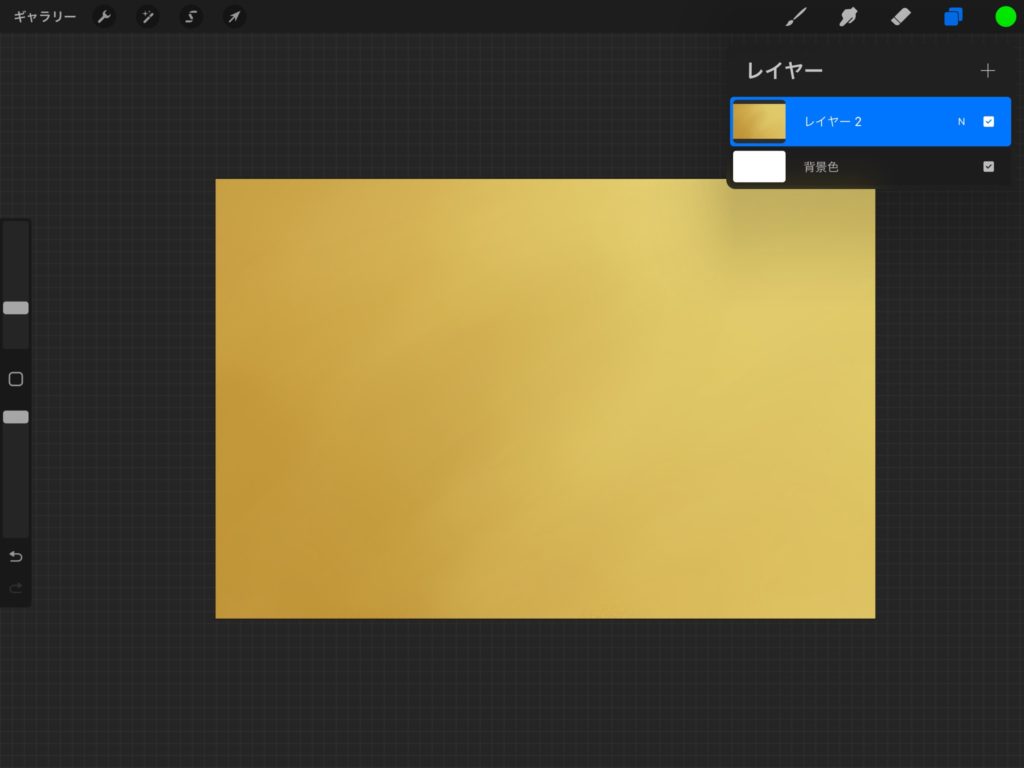Toggle 背景色 layer visibility checkbox

coord(988,167)
